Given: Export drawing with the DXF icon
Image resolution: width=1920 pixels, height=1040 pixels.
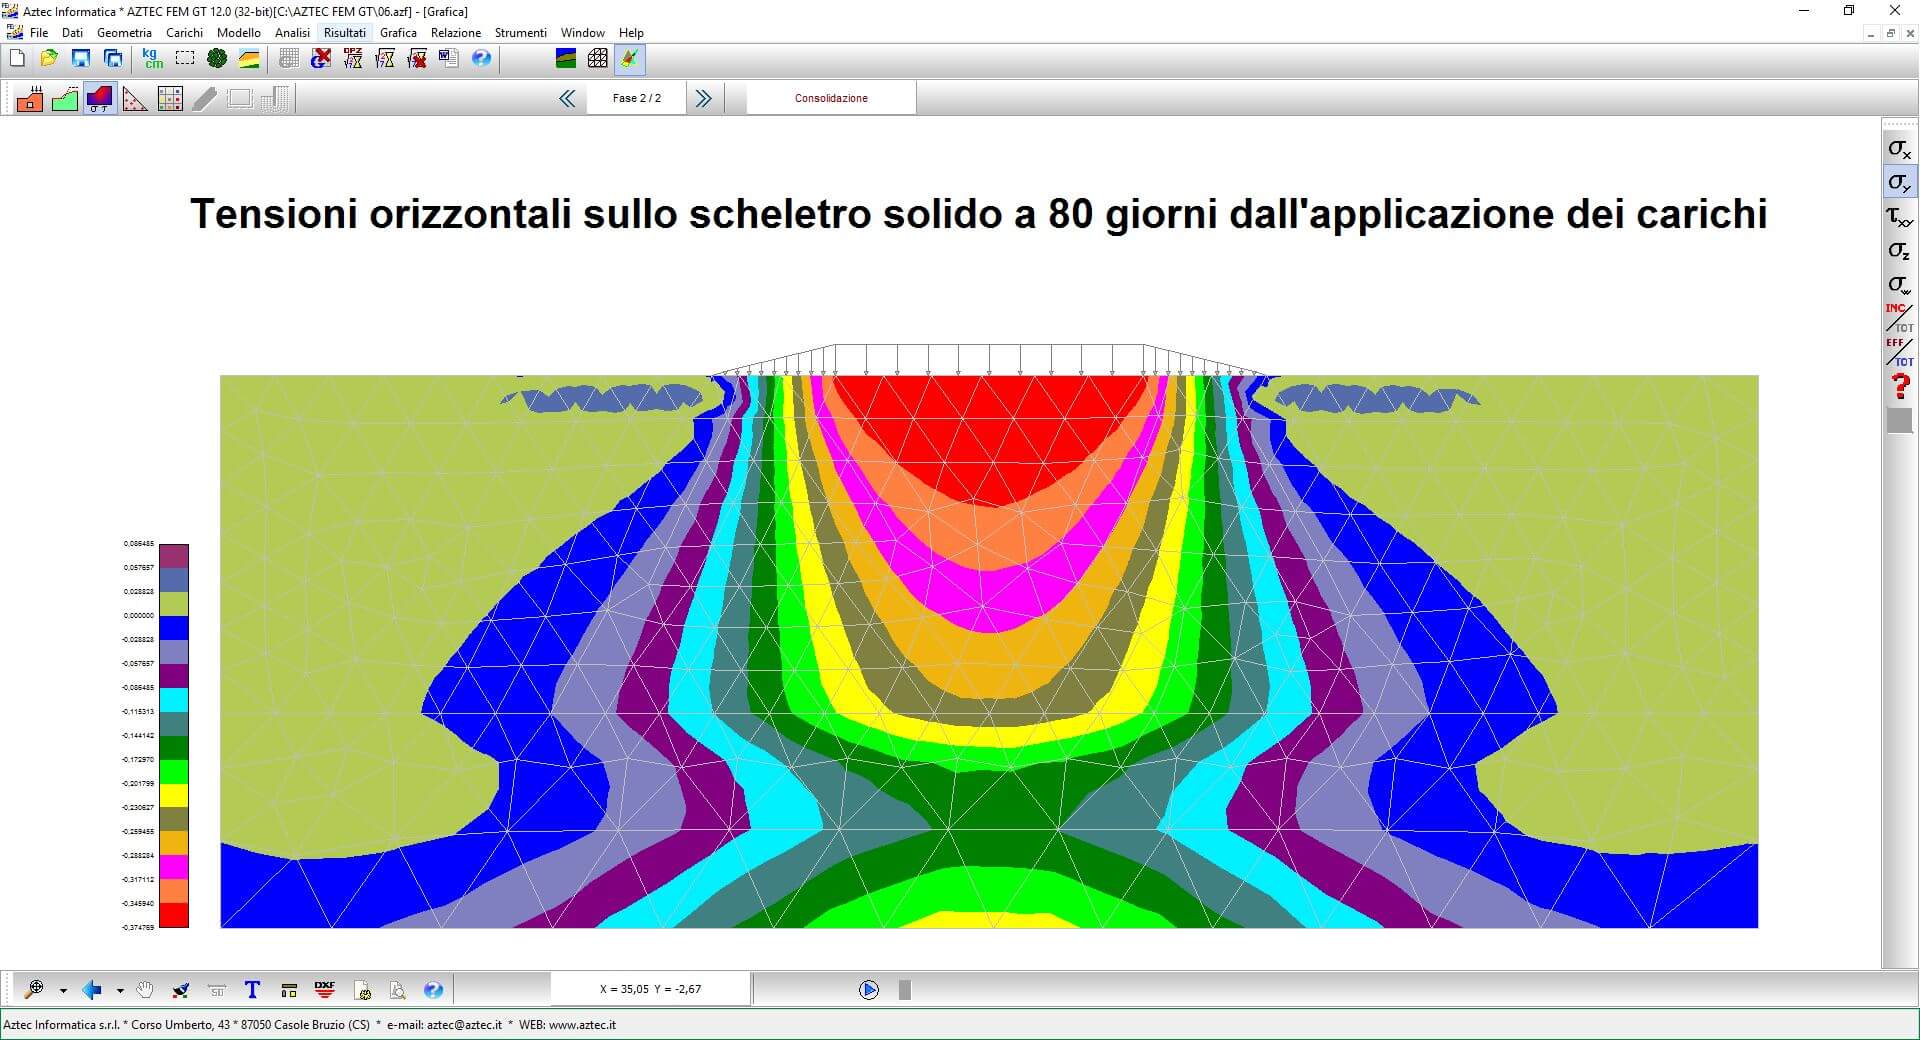Looking at the screenshot, I should [x=324, y=990].
